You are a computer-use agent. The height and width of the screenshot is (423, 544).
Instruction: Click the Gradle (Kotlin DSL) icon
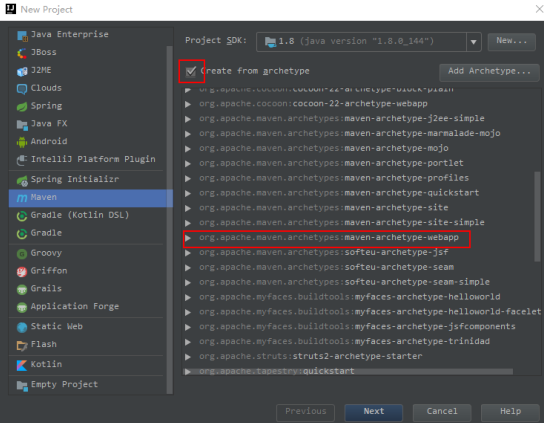tap(22, 216)
